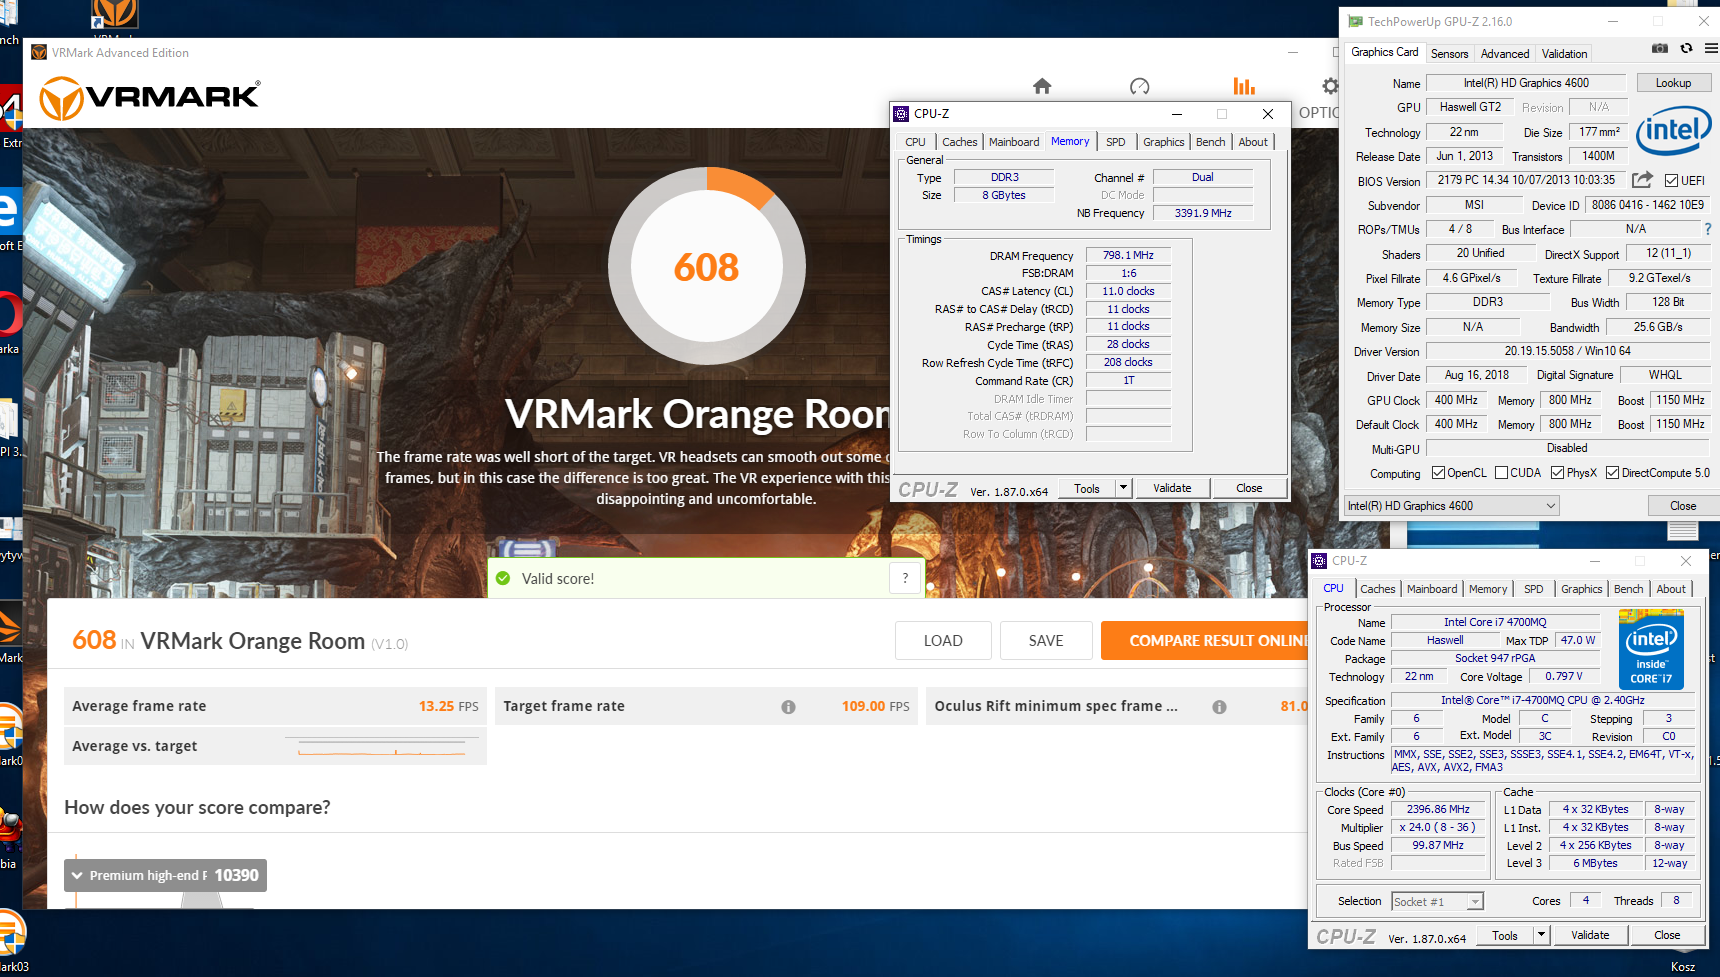
Task: Click CPU-Z memory window title icon
Action: coord(901,114)
